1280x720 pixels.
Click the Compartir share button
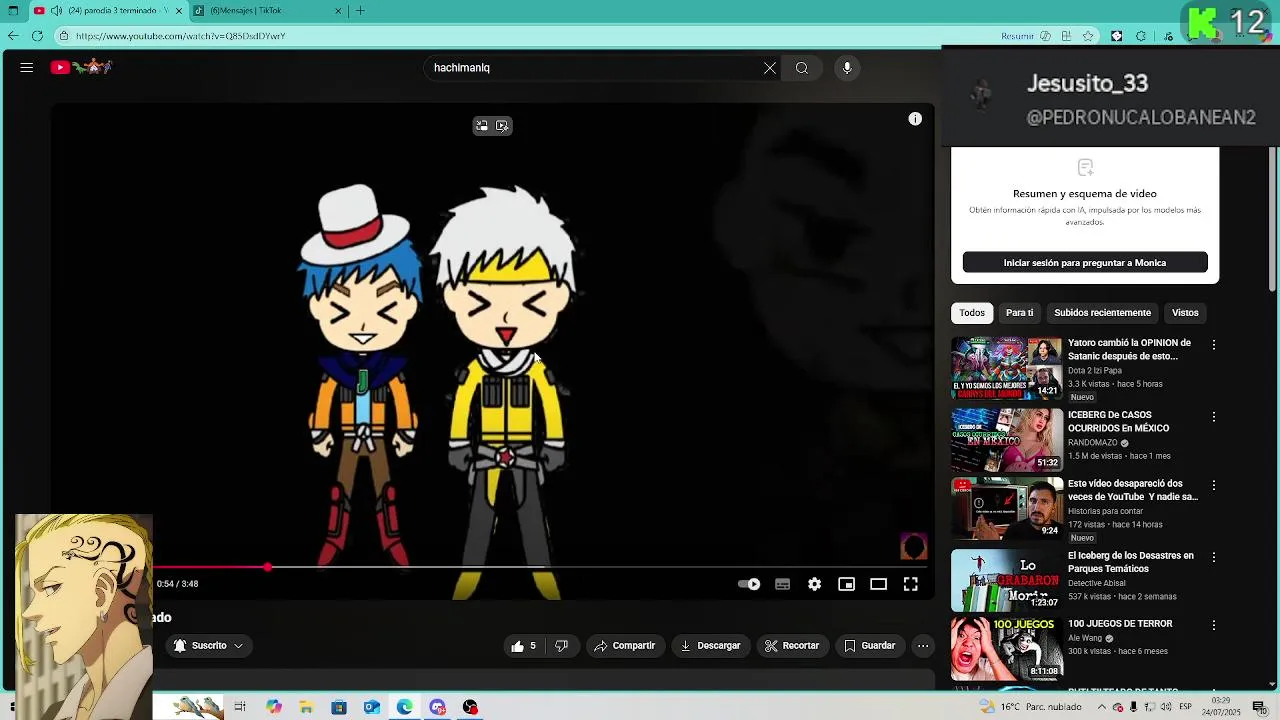pos(624,646)
